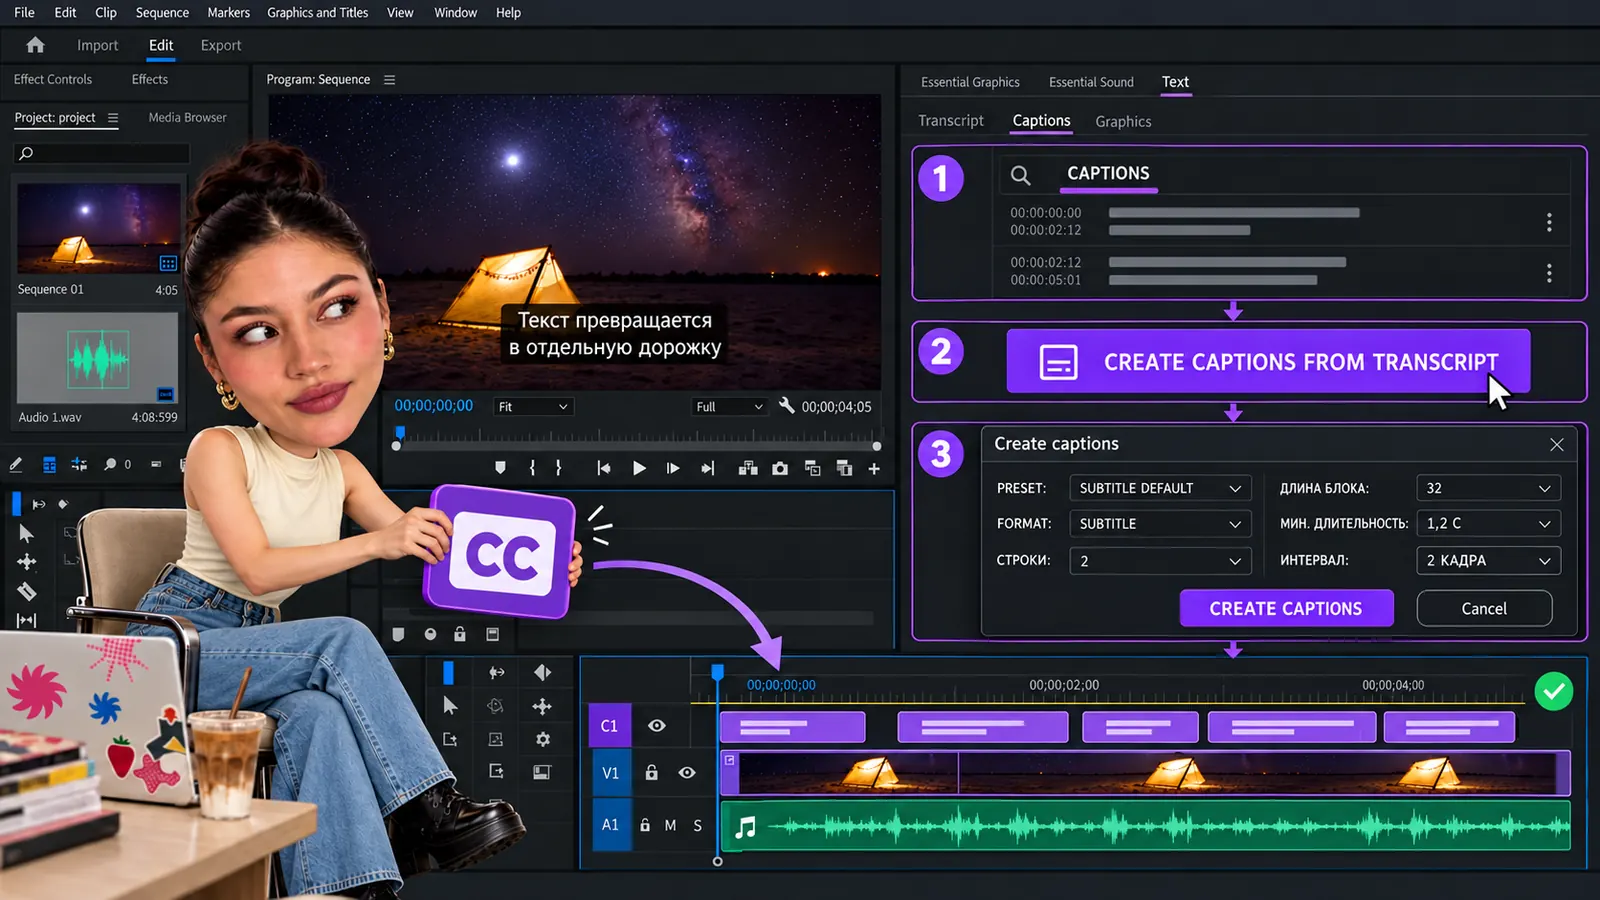1600x900 pixels.
Task: Toggle the A1 track lock
Action: [x=645, y=825]
